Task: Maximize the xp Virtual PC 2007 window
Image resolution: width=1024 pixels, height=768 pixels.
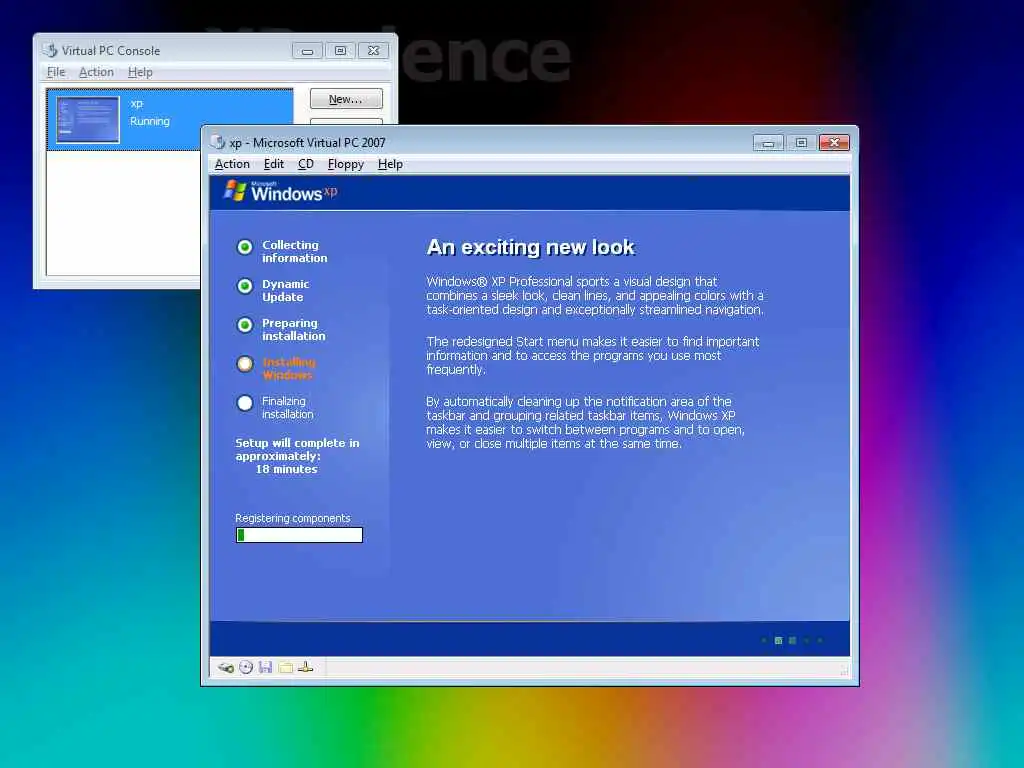Action: 801,142
